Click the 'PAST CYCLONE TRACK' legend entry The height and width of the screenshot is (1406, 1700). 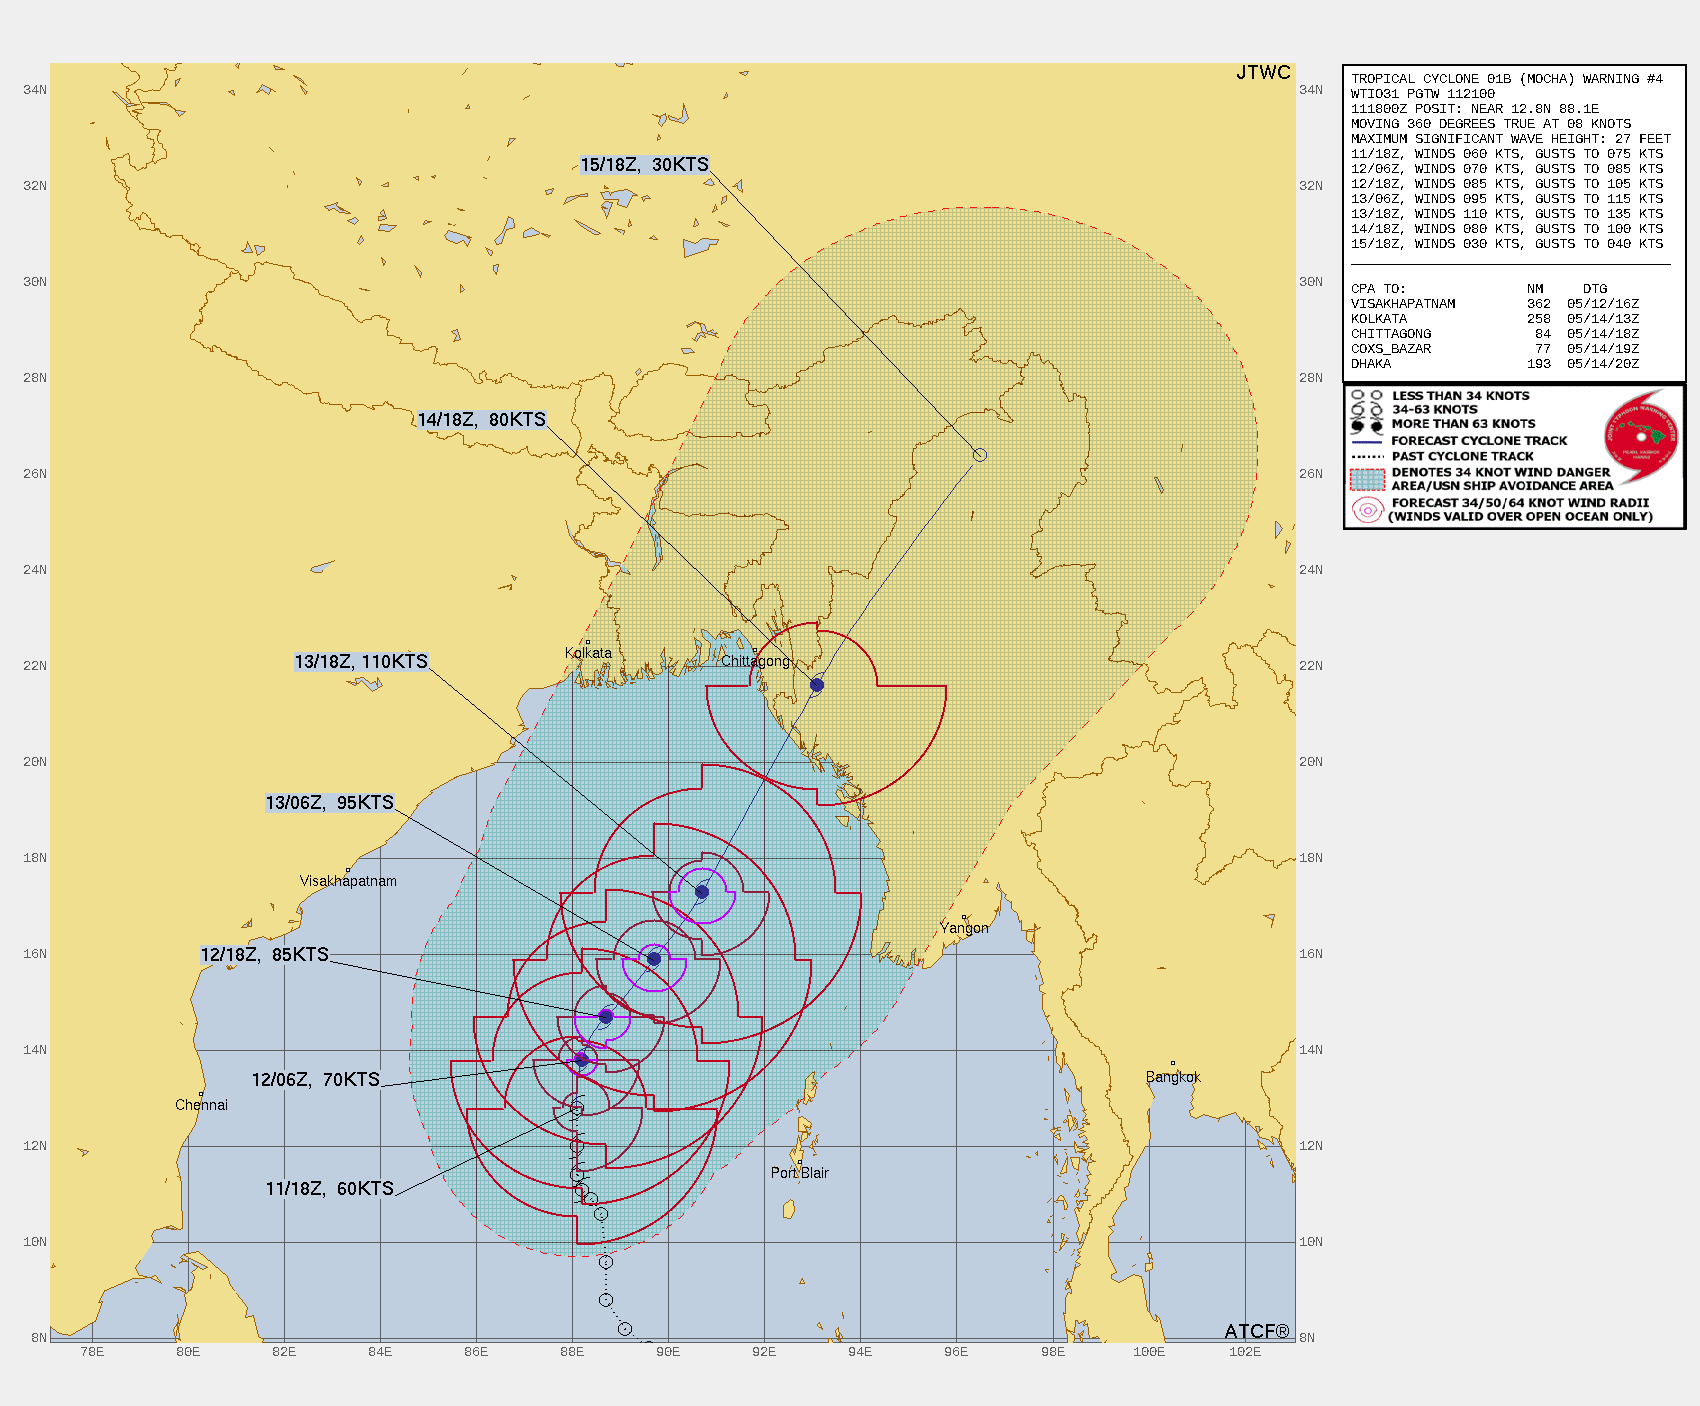pyautogui.click(x=1462, y=456)
